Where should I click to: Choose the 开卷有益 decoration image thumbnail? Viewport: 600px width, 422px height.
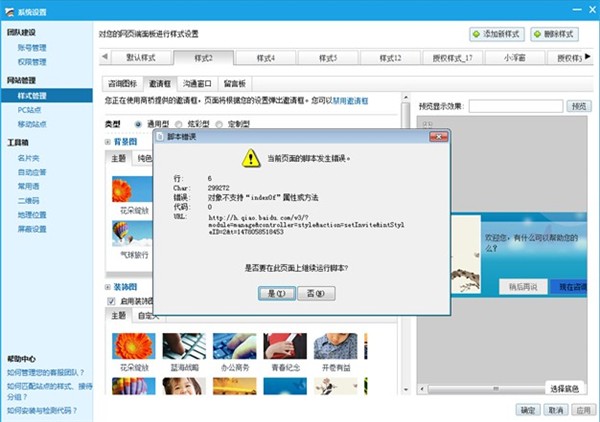click(336, 346)
